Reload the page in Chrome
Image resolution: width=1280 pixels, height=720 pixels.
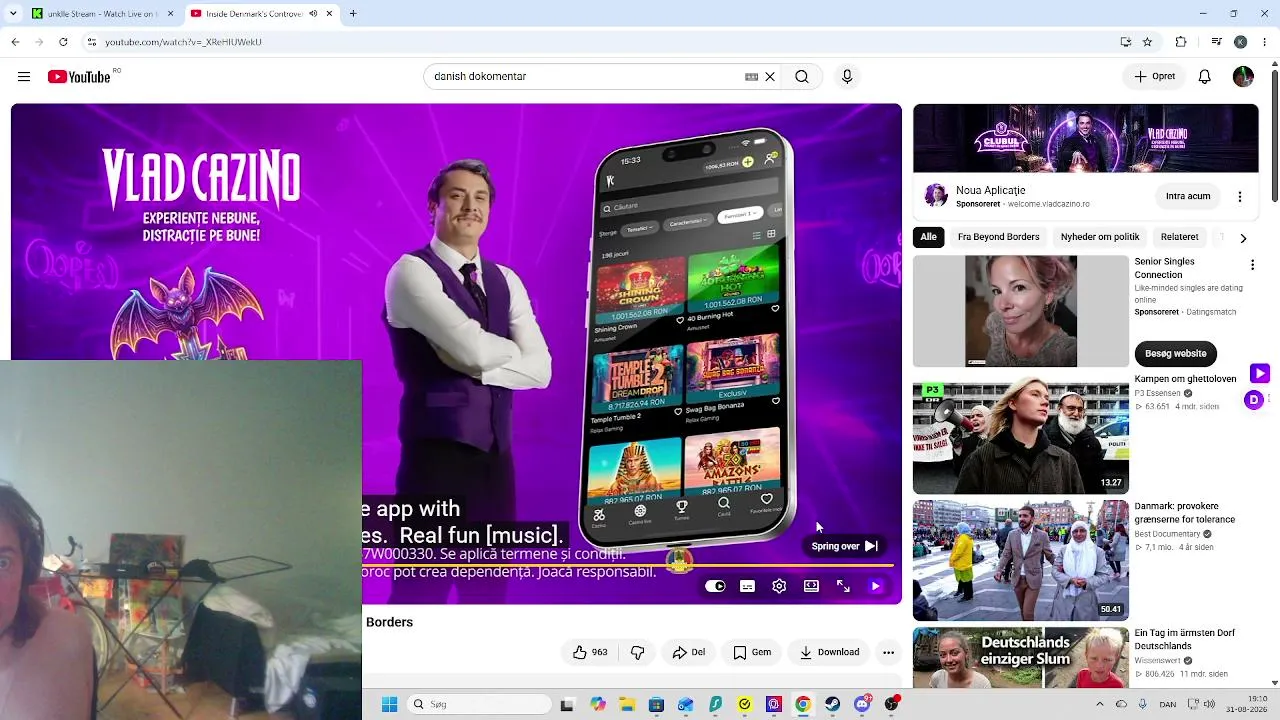(x=63, y=42)
